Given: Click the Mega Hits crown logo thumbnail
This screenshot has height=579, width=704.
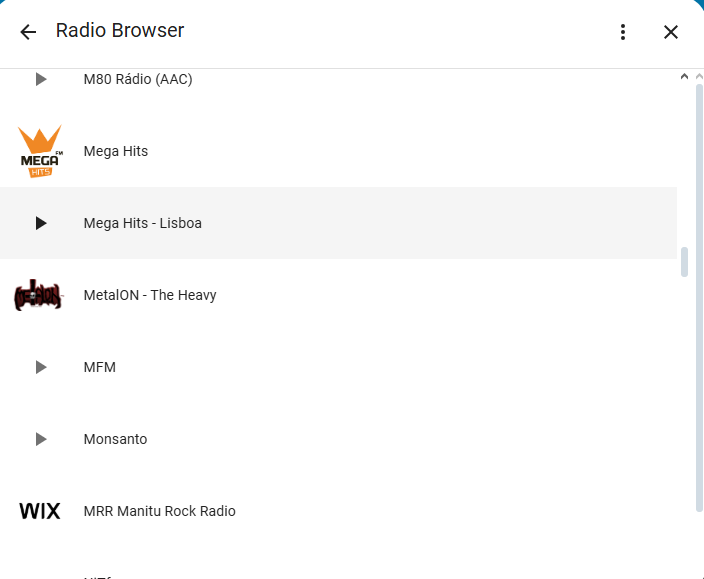Looking at the screenshot, I should pos(40,151).
